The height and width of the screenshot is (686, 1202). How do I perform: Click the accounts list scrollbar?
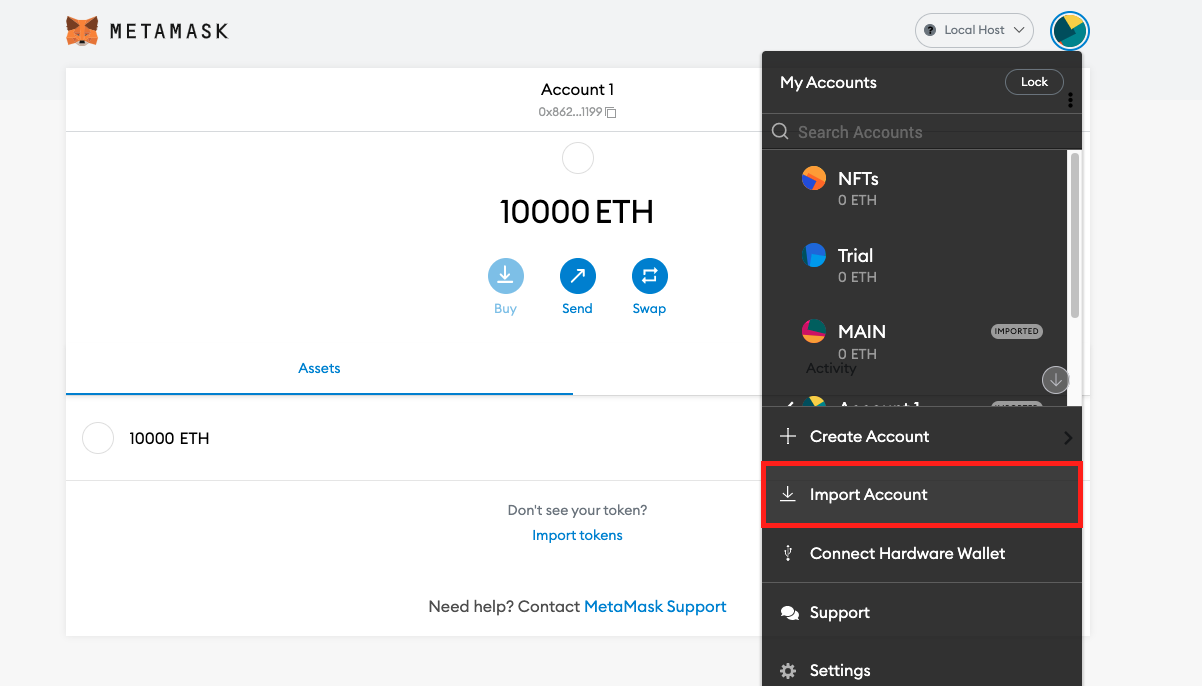(1075, 236)
